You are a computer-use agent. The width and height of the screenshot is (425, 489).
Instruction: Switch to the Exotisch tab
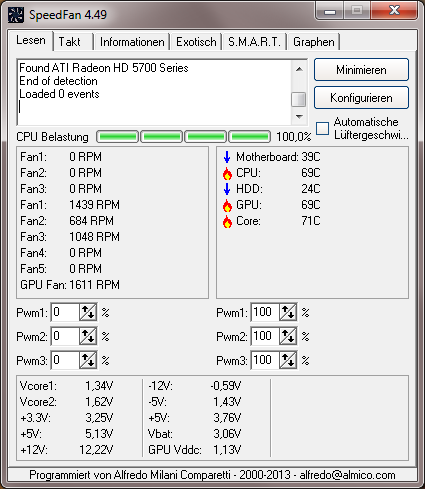pyautogui.click(x=196, y=42)
